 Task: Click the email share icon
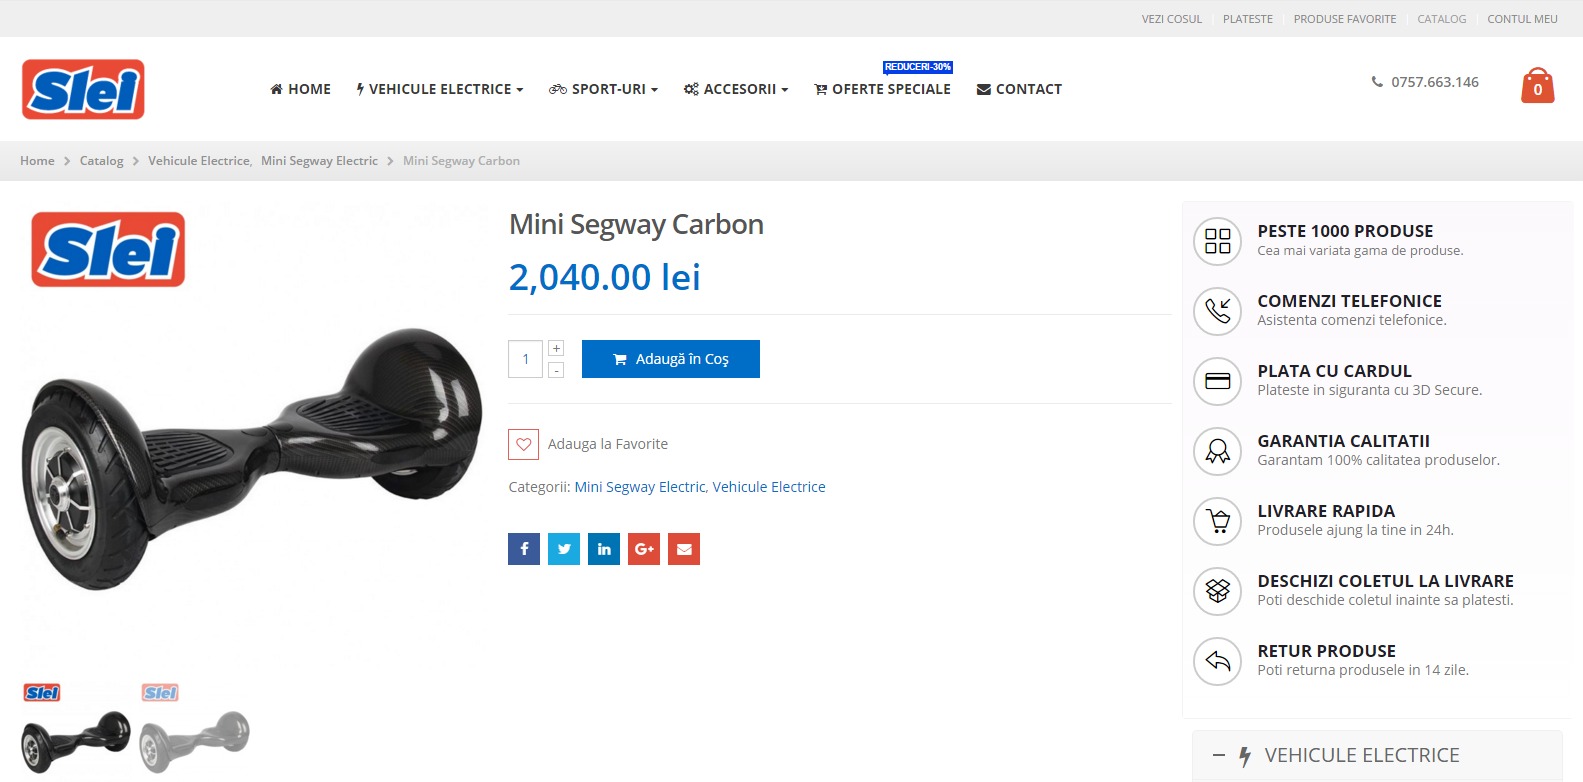(684, 549)
